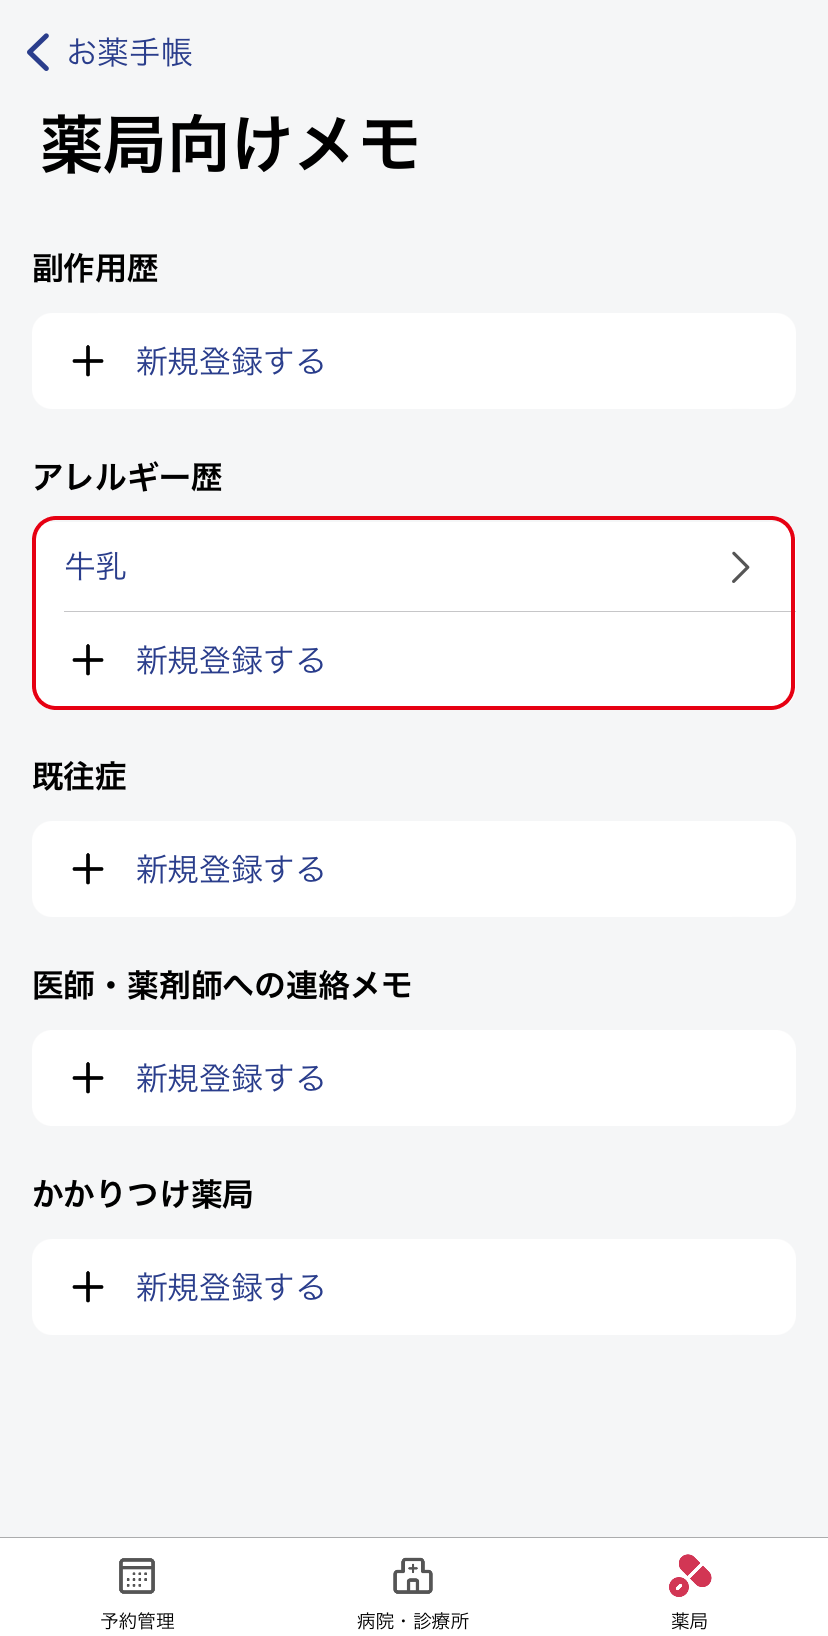
Task: Expand 牛乳 details via right chevron
Action: pyautogui.click(x=740, y=567)
